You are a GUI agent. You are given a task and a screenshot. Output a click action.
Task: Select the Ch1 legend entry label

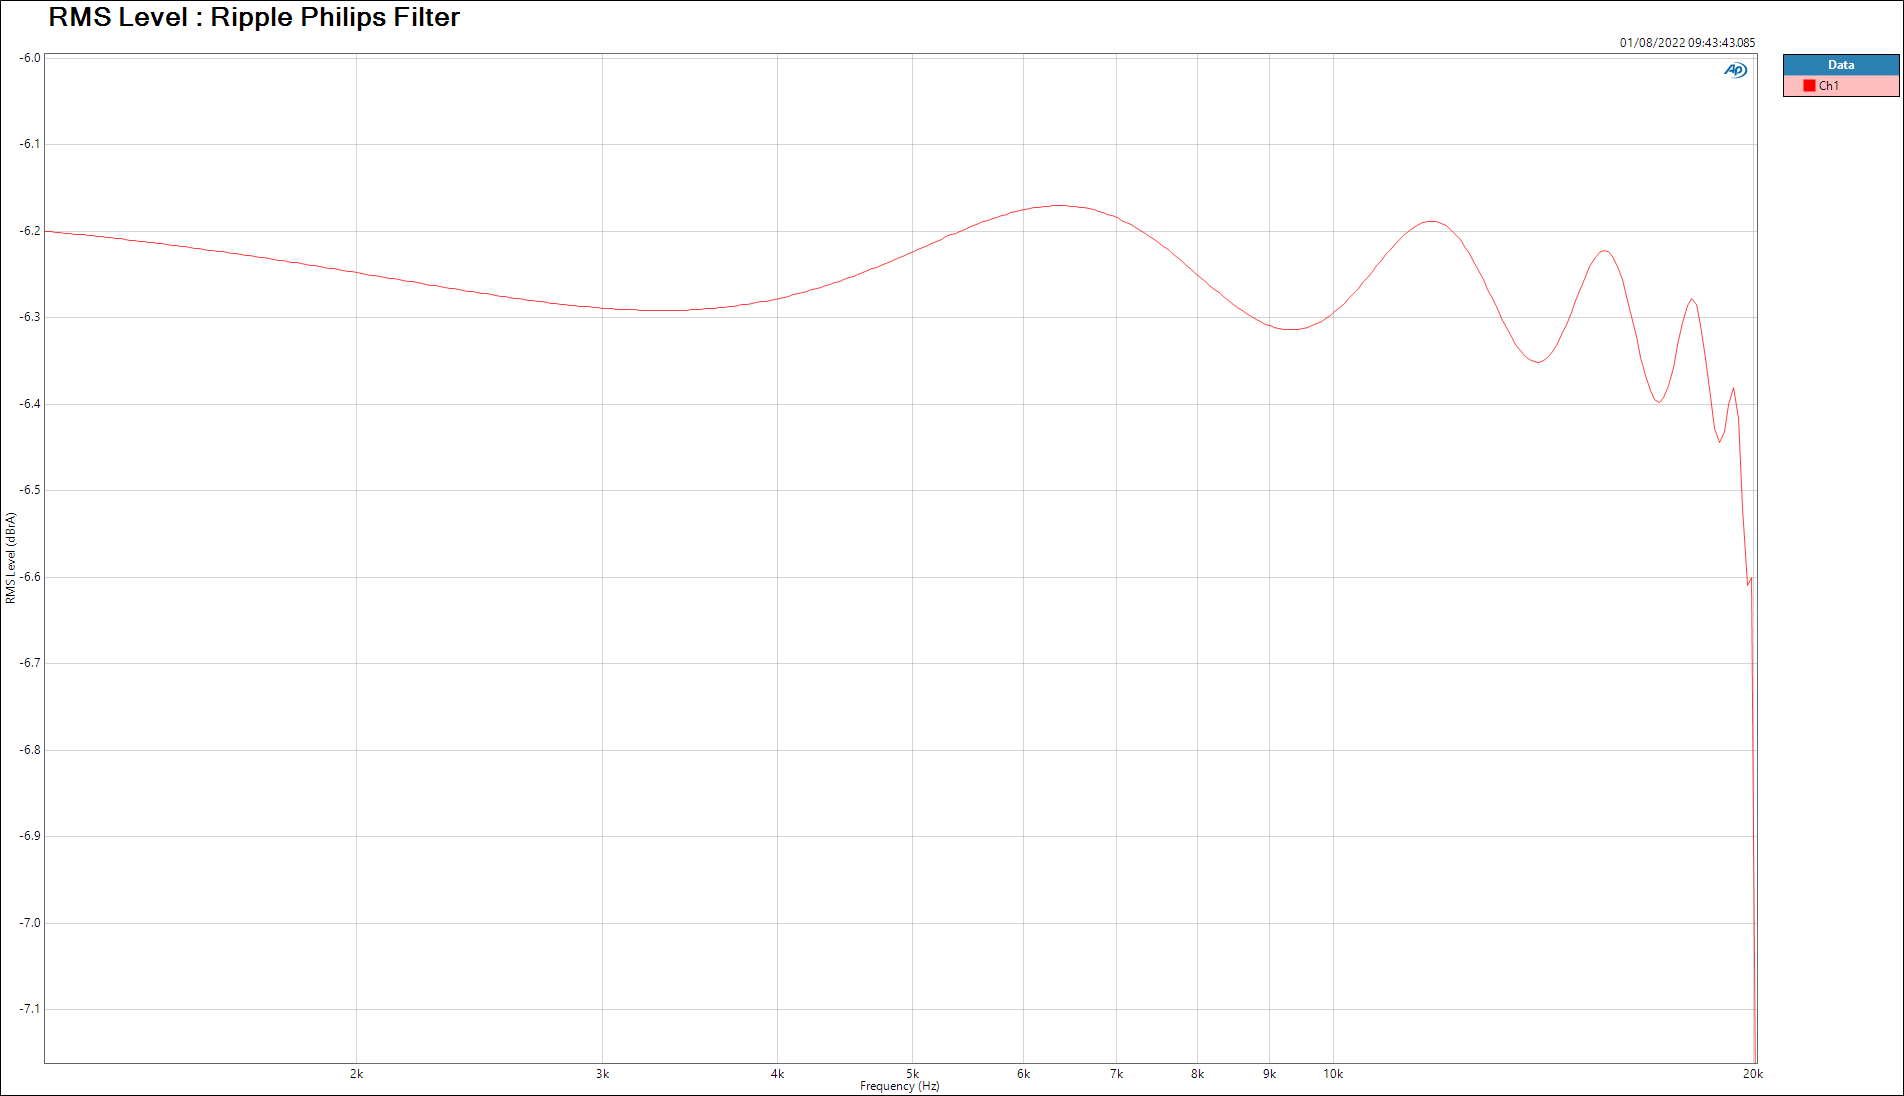[x=1829, y=86]
